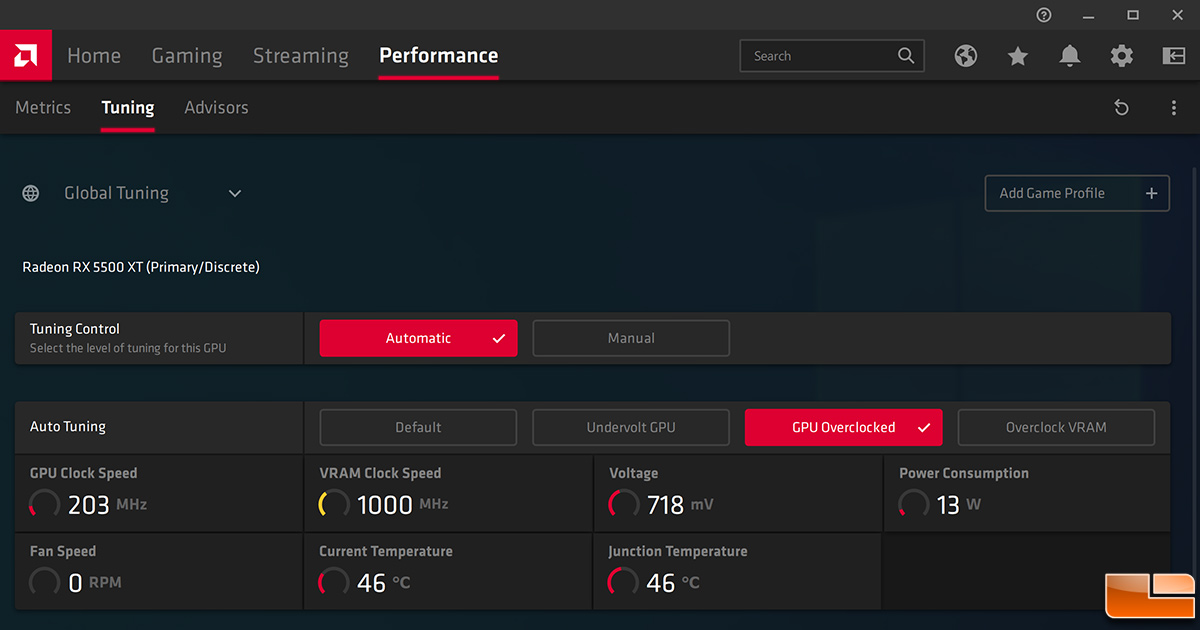The image size is (1200, 630).
Task: Open the Performance tab
Action: pos(439,56)
